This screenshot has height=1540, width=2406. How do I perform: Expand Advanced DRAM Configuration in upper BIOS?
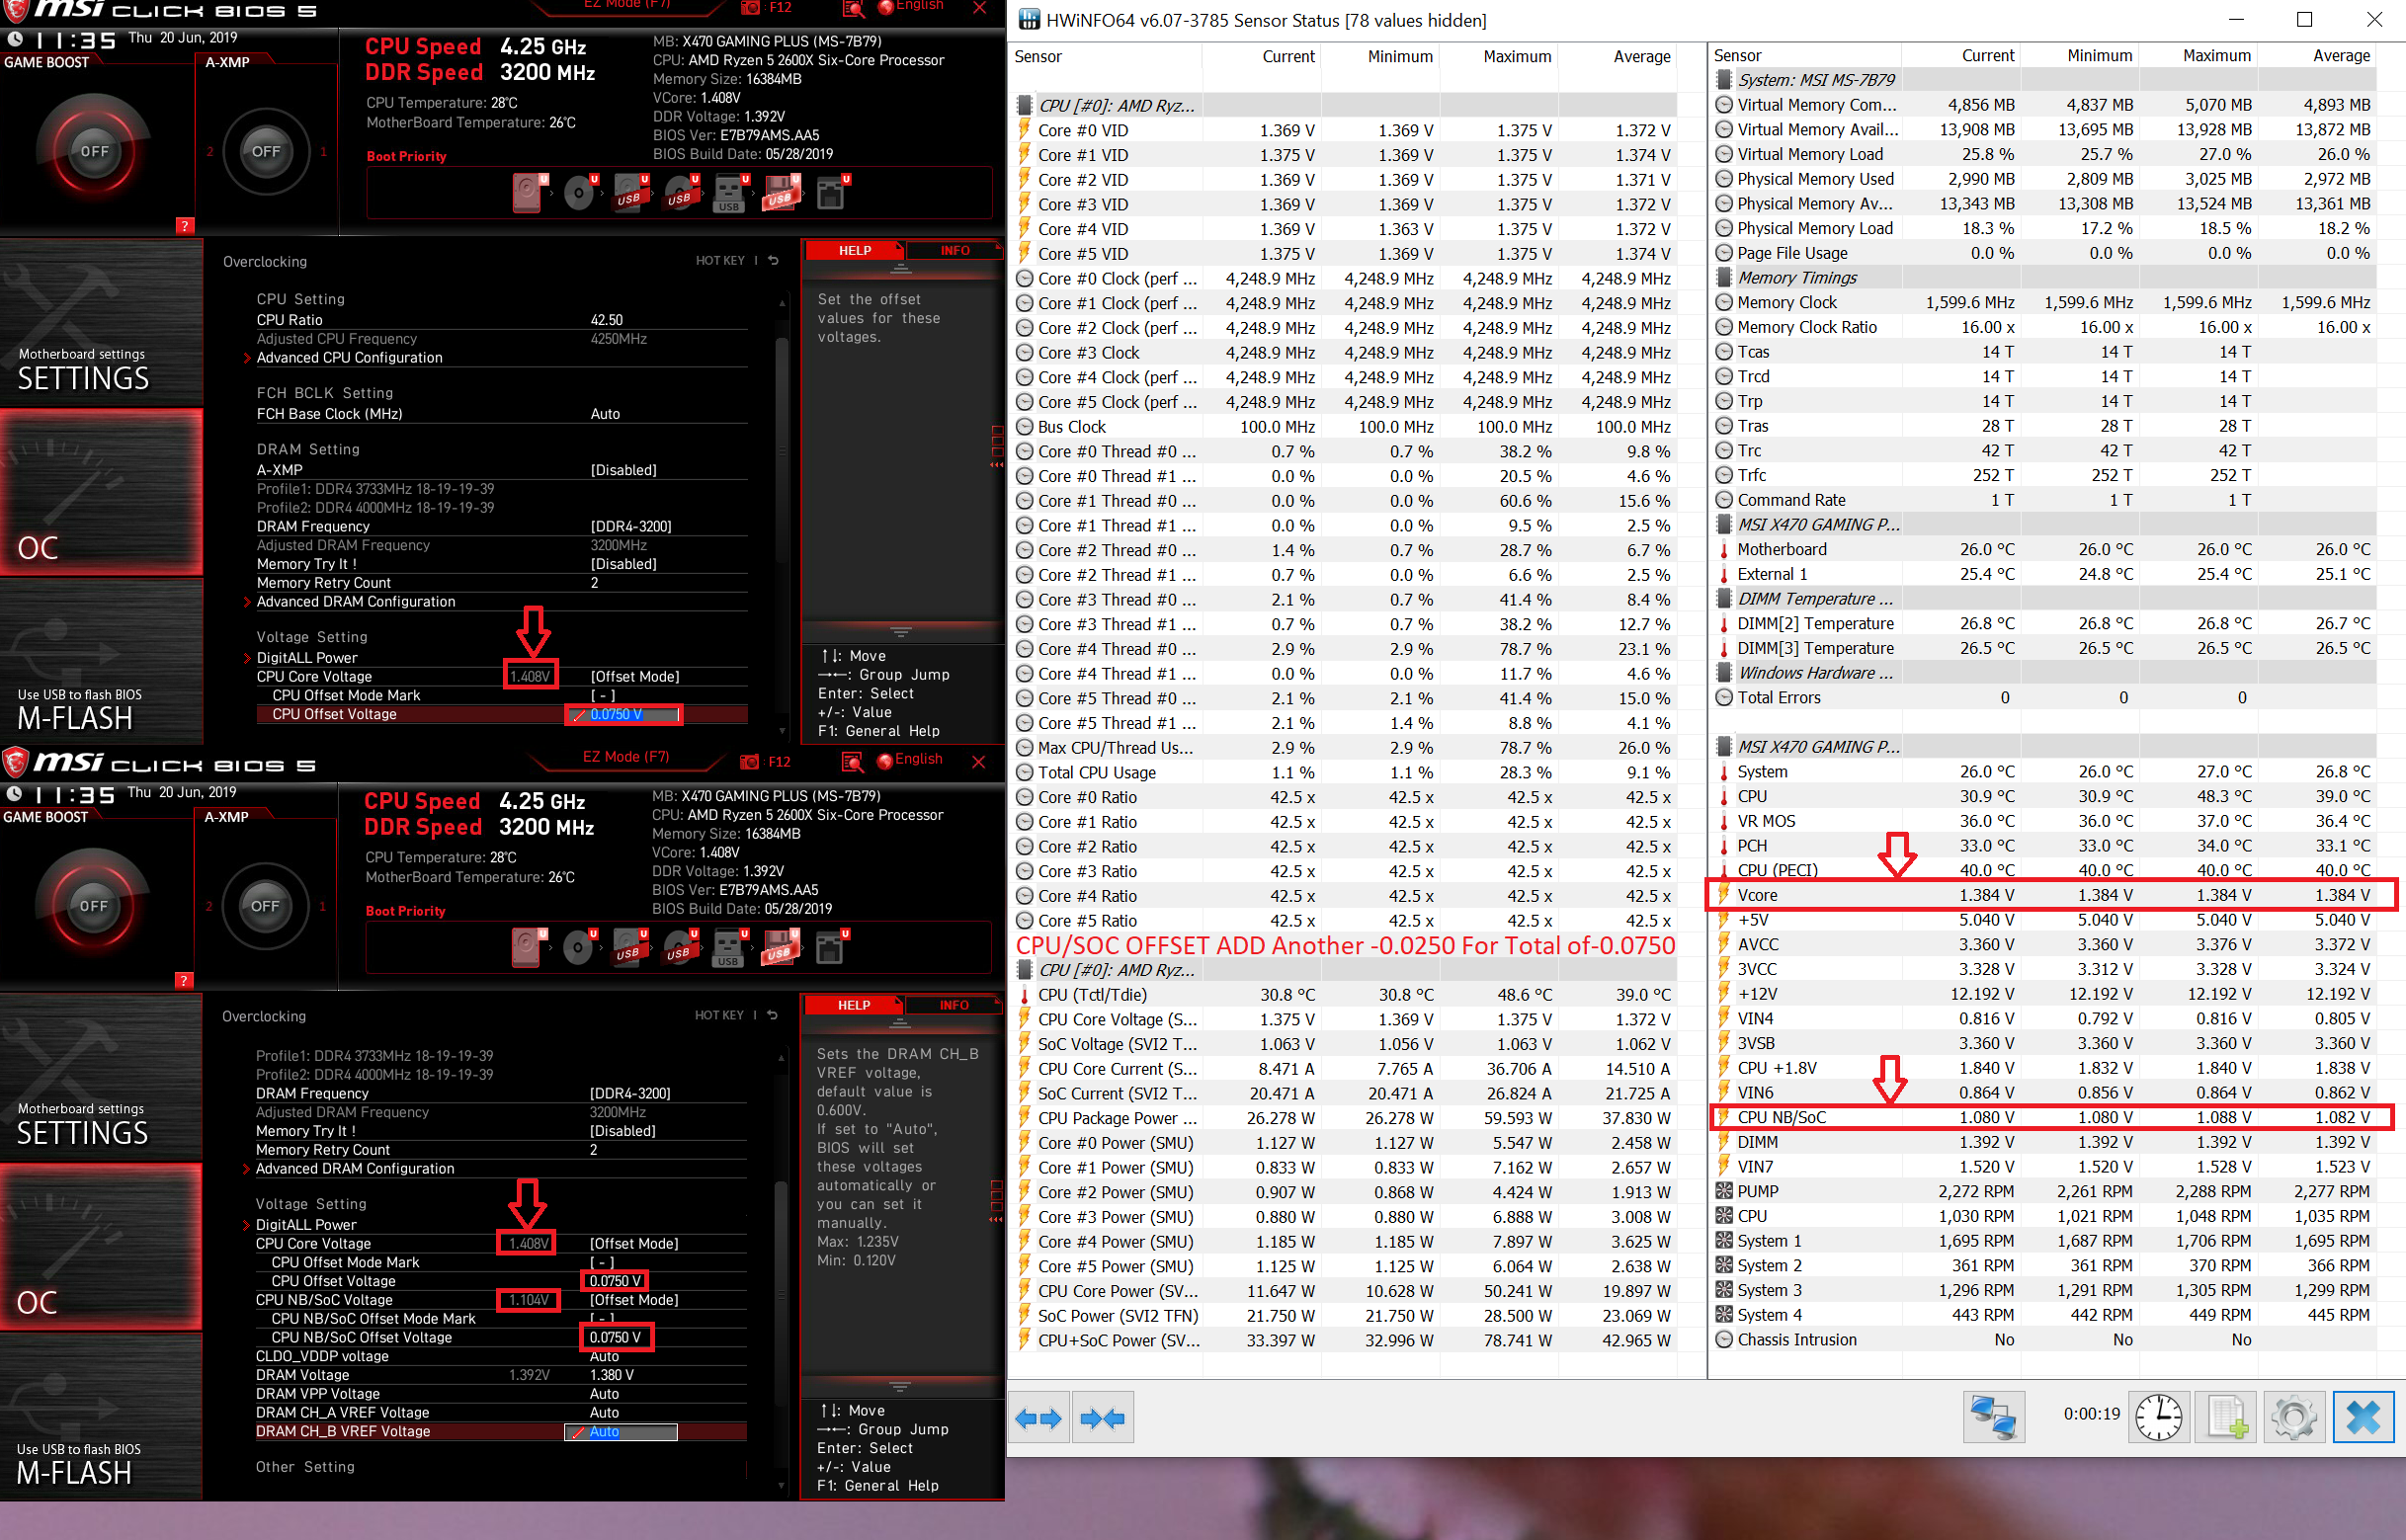356,602
